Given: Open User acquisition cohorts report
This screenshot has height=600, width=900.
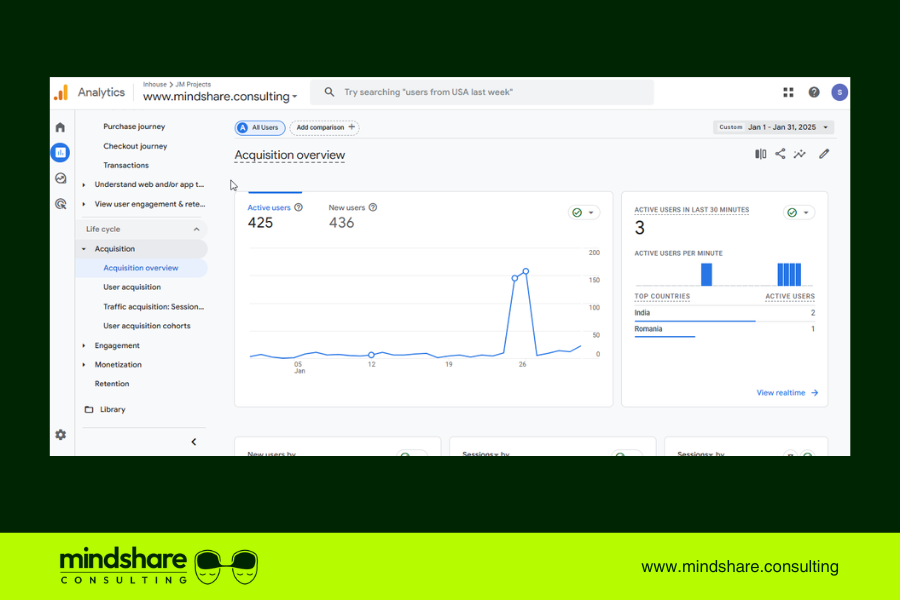Looking at the screenshot, I should (147, 326).
